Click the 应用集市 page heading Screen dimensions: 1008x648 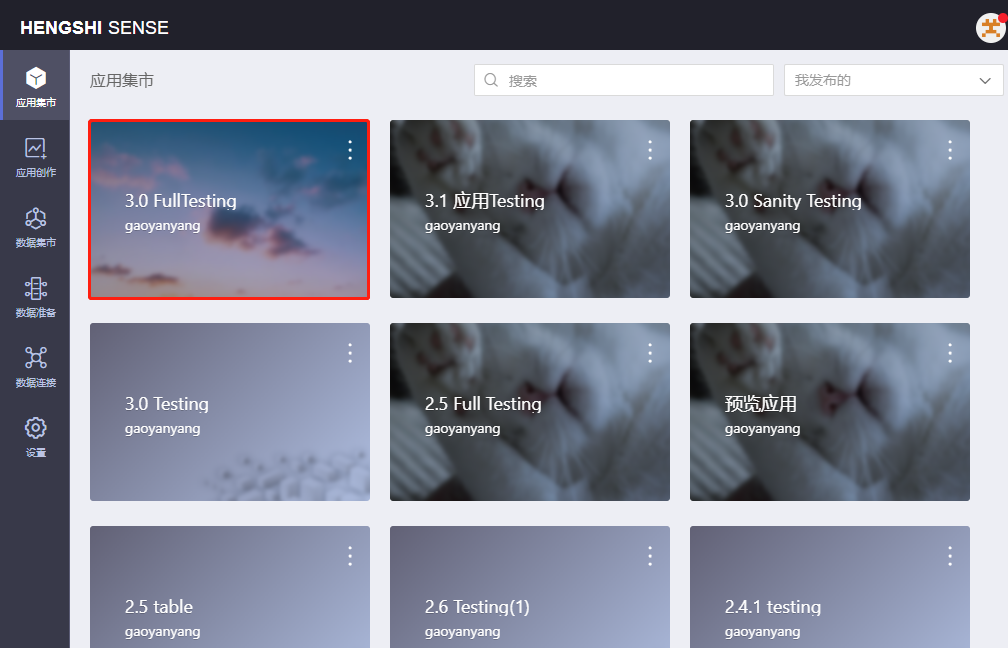[x=122, y=80]
